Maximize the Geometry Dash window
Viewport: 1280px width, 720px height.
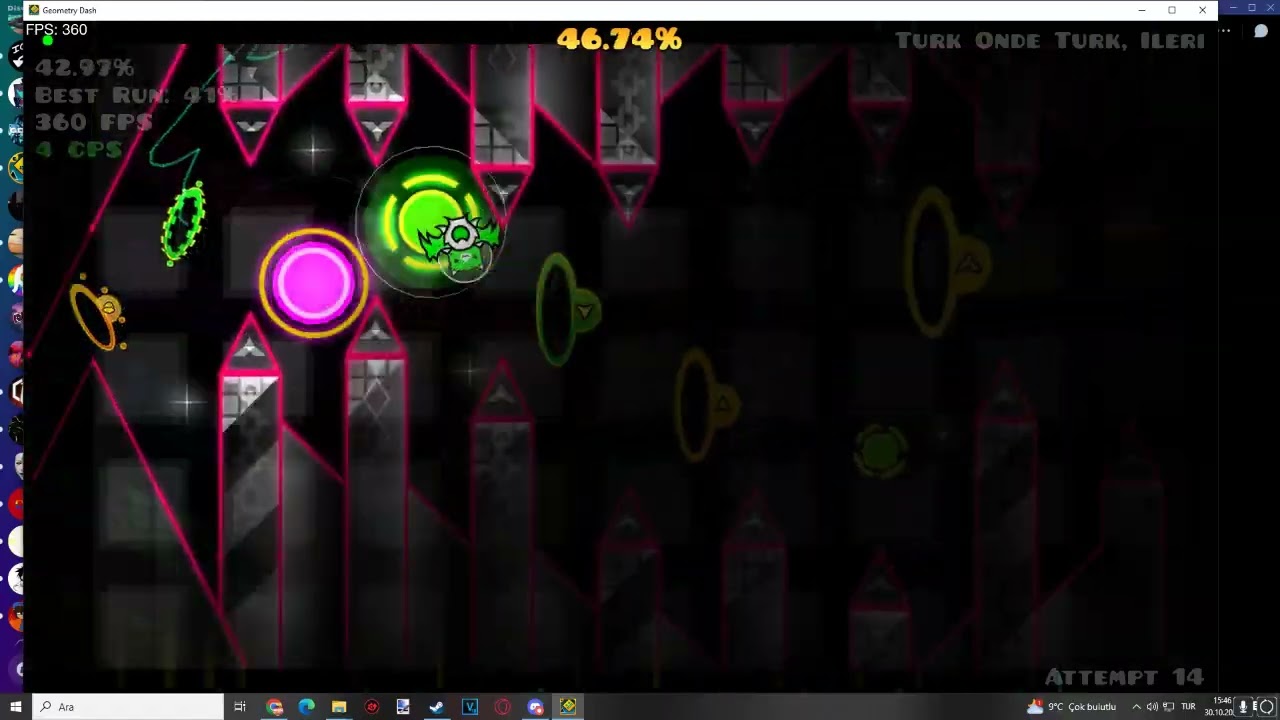pos(1172,10)
